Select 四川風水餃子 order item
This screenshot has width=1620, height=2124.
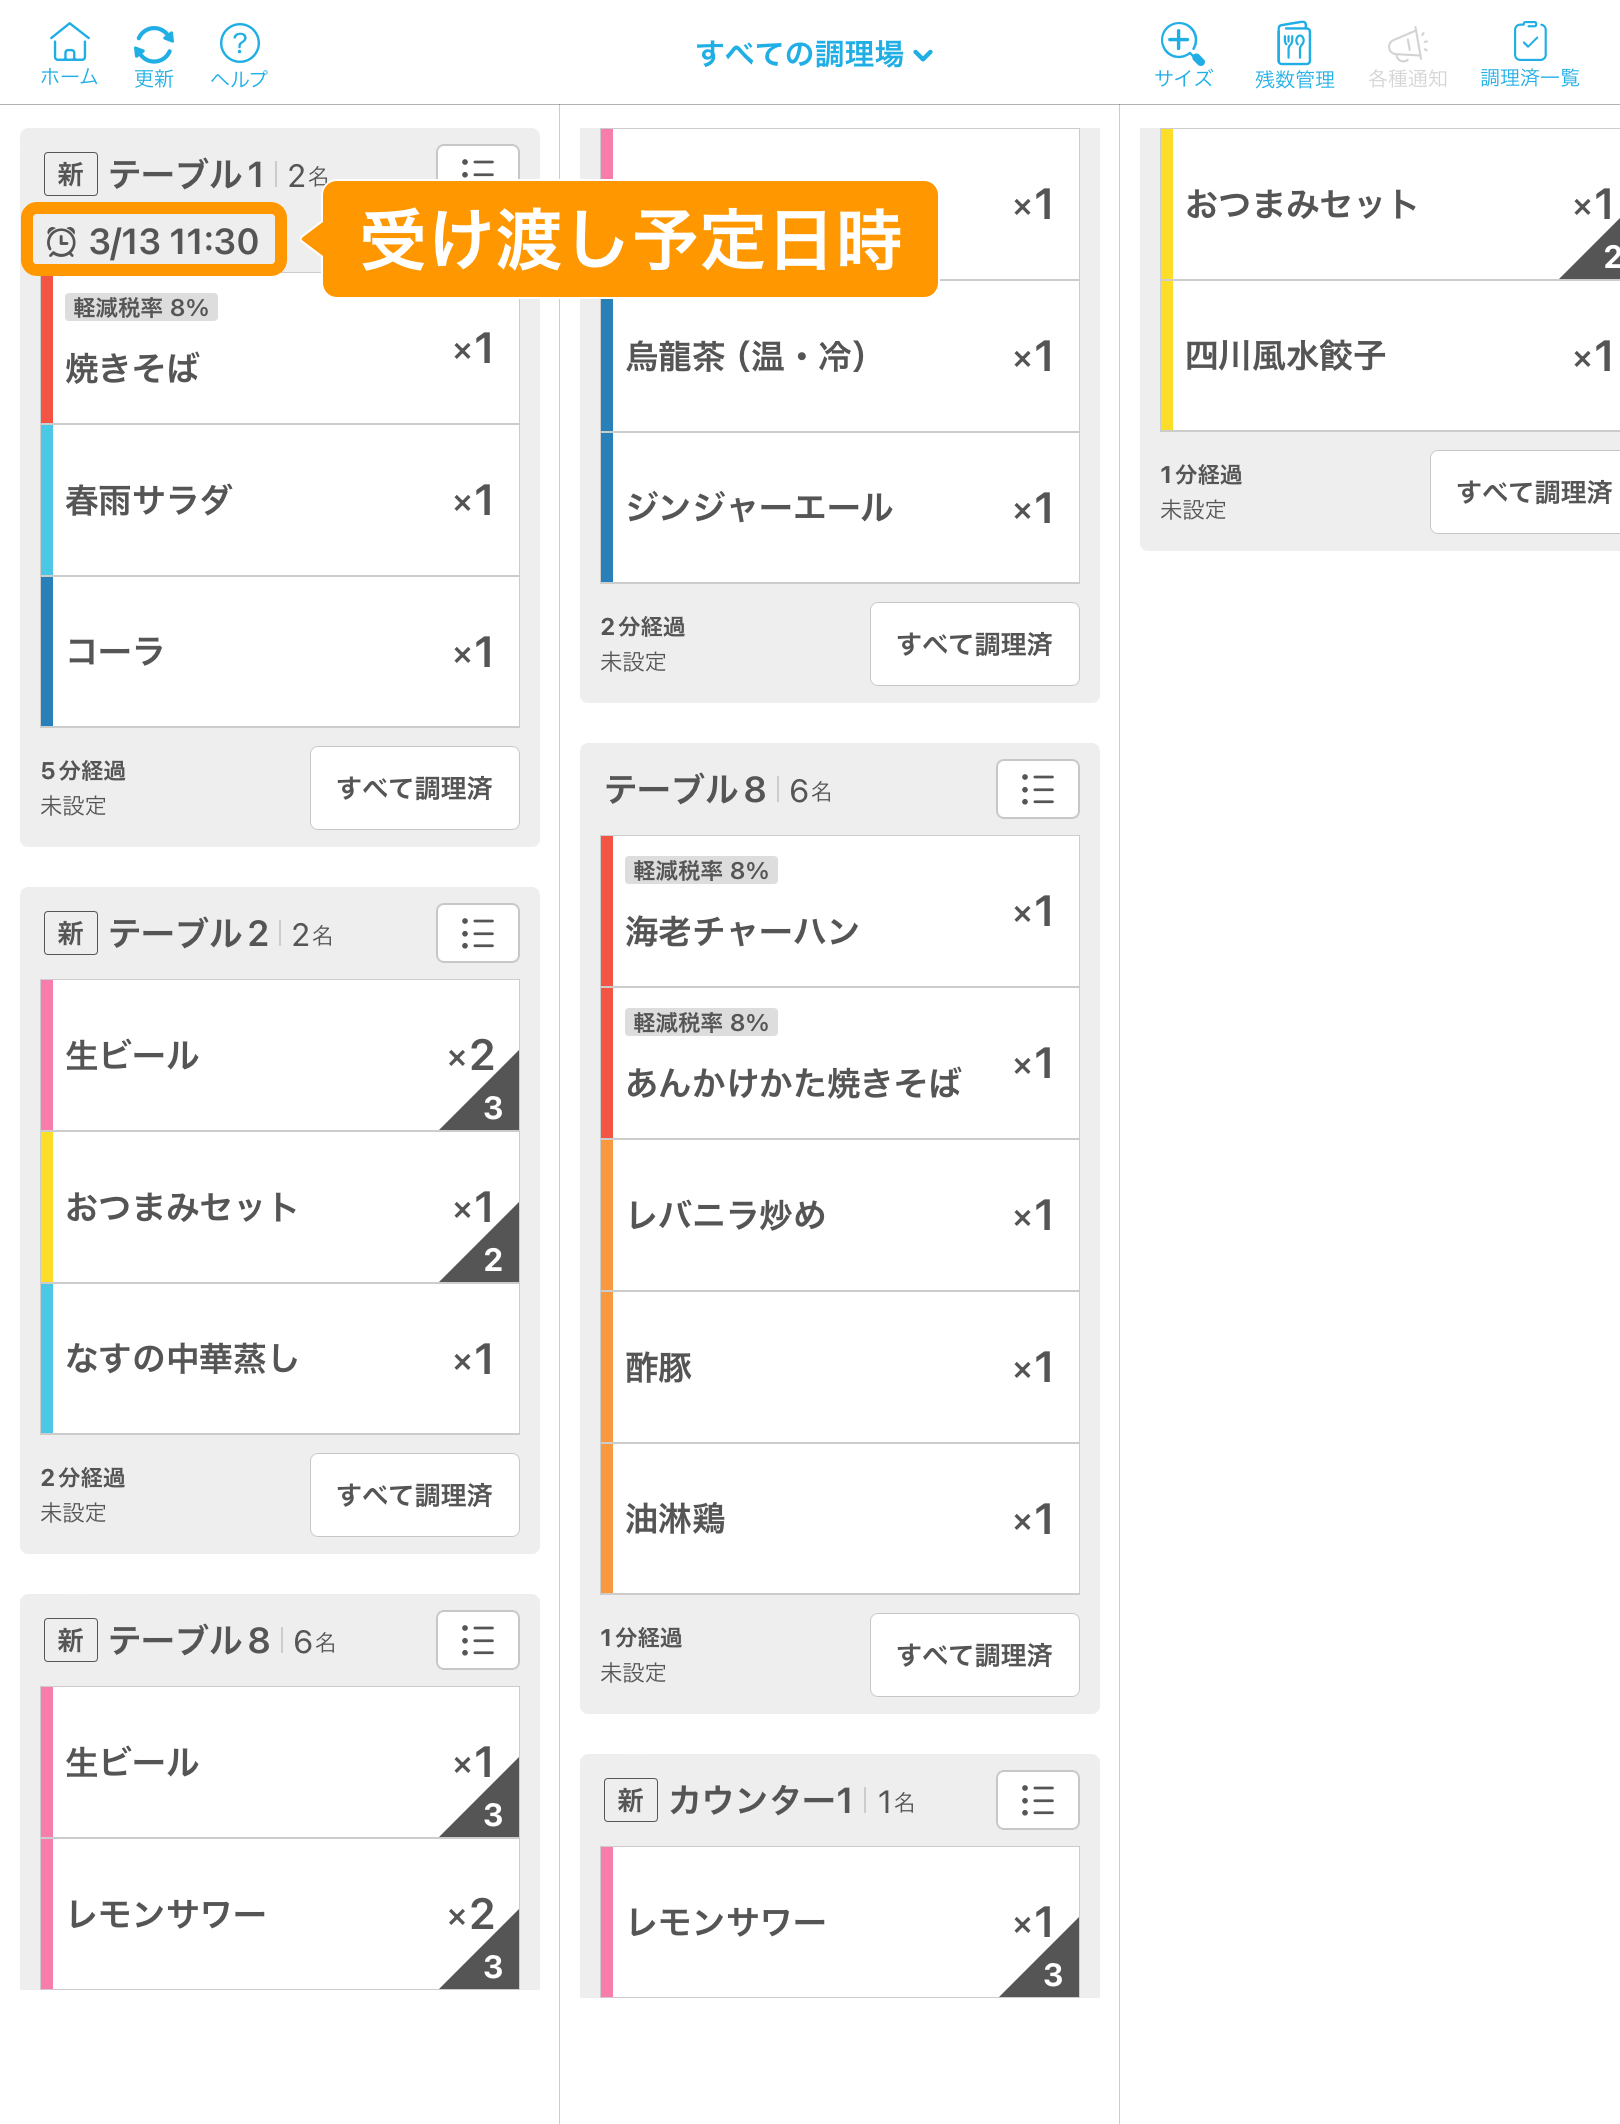1390,356
